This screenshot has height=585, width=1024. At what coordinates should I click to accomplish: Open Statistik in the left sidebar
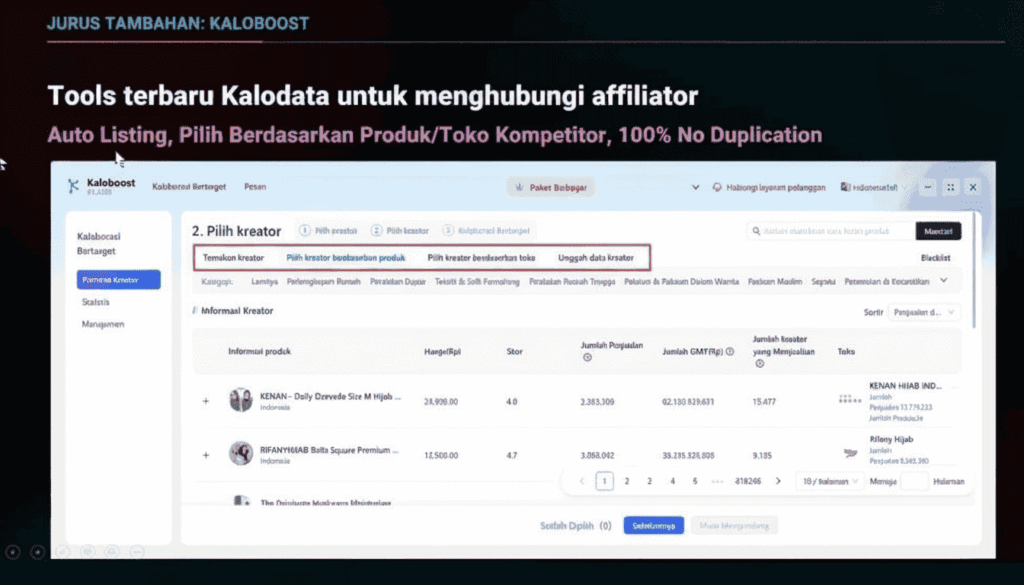coord(96,301)
